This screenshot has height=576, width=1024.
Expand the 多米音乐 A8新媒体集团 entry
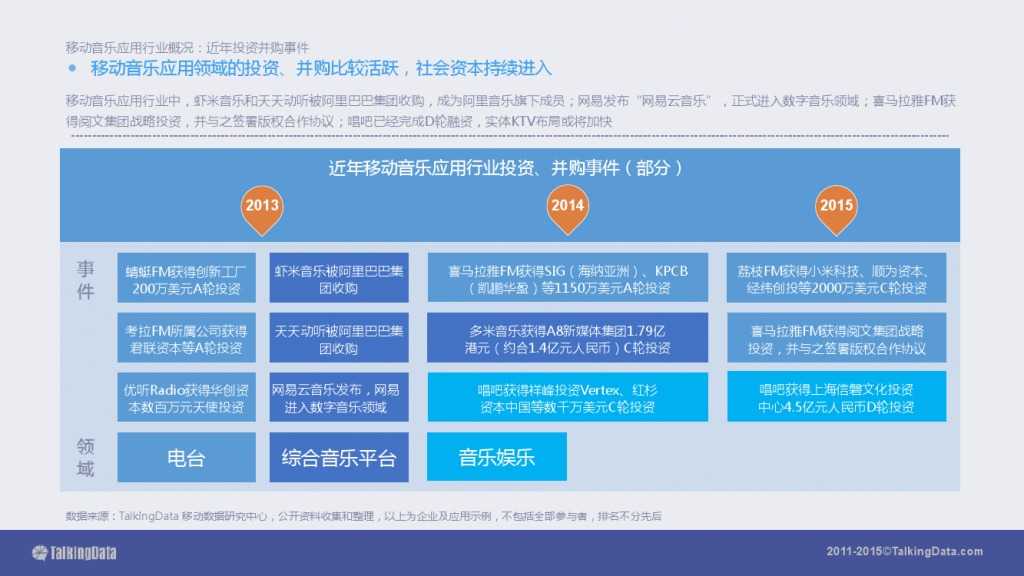(x=567, y=338)
